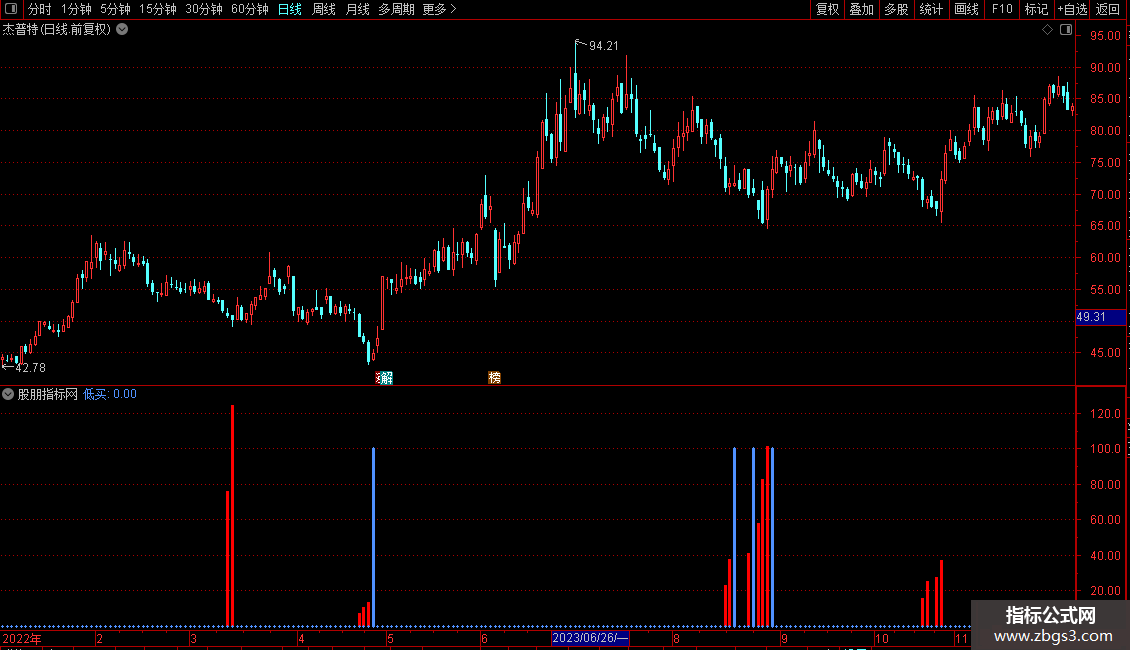Switch to 月线 monthly chart

(x=357, y=9)
